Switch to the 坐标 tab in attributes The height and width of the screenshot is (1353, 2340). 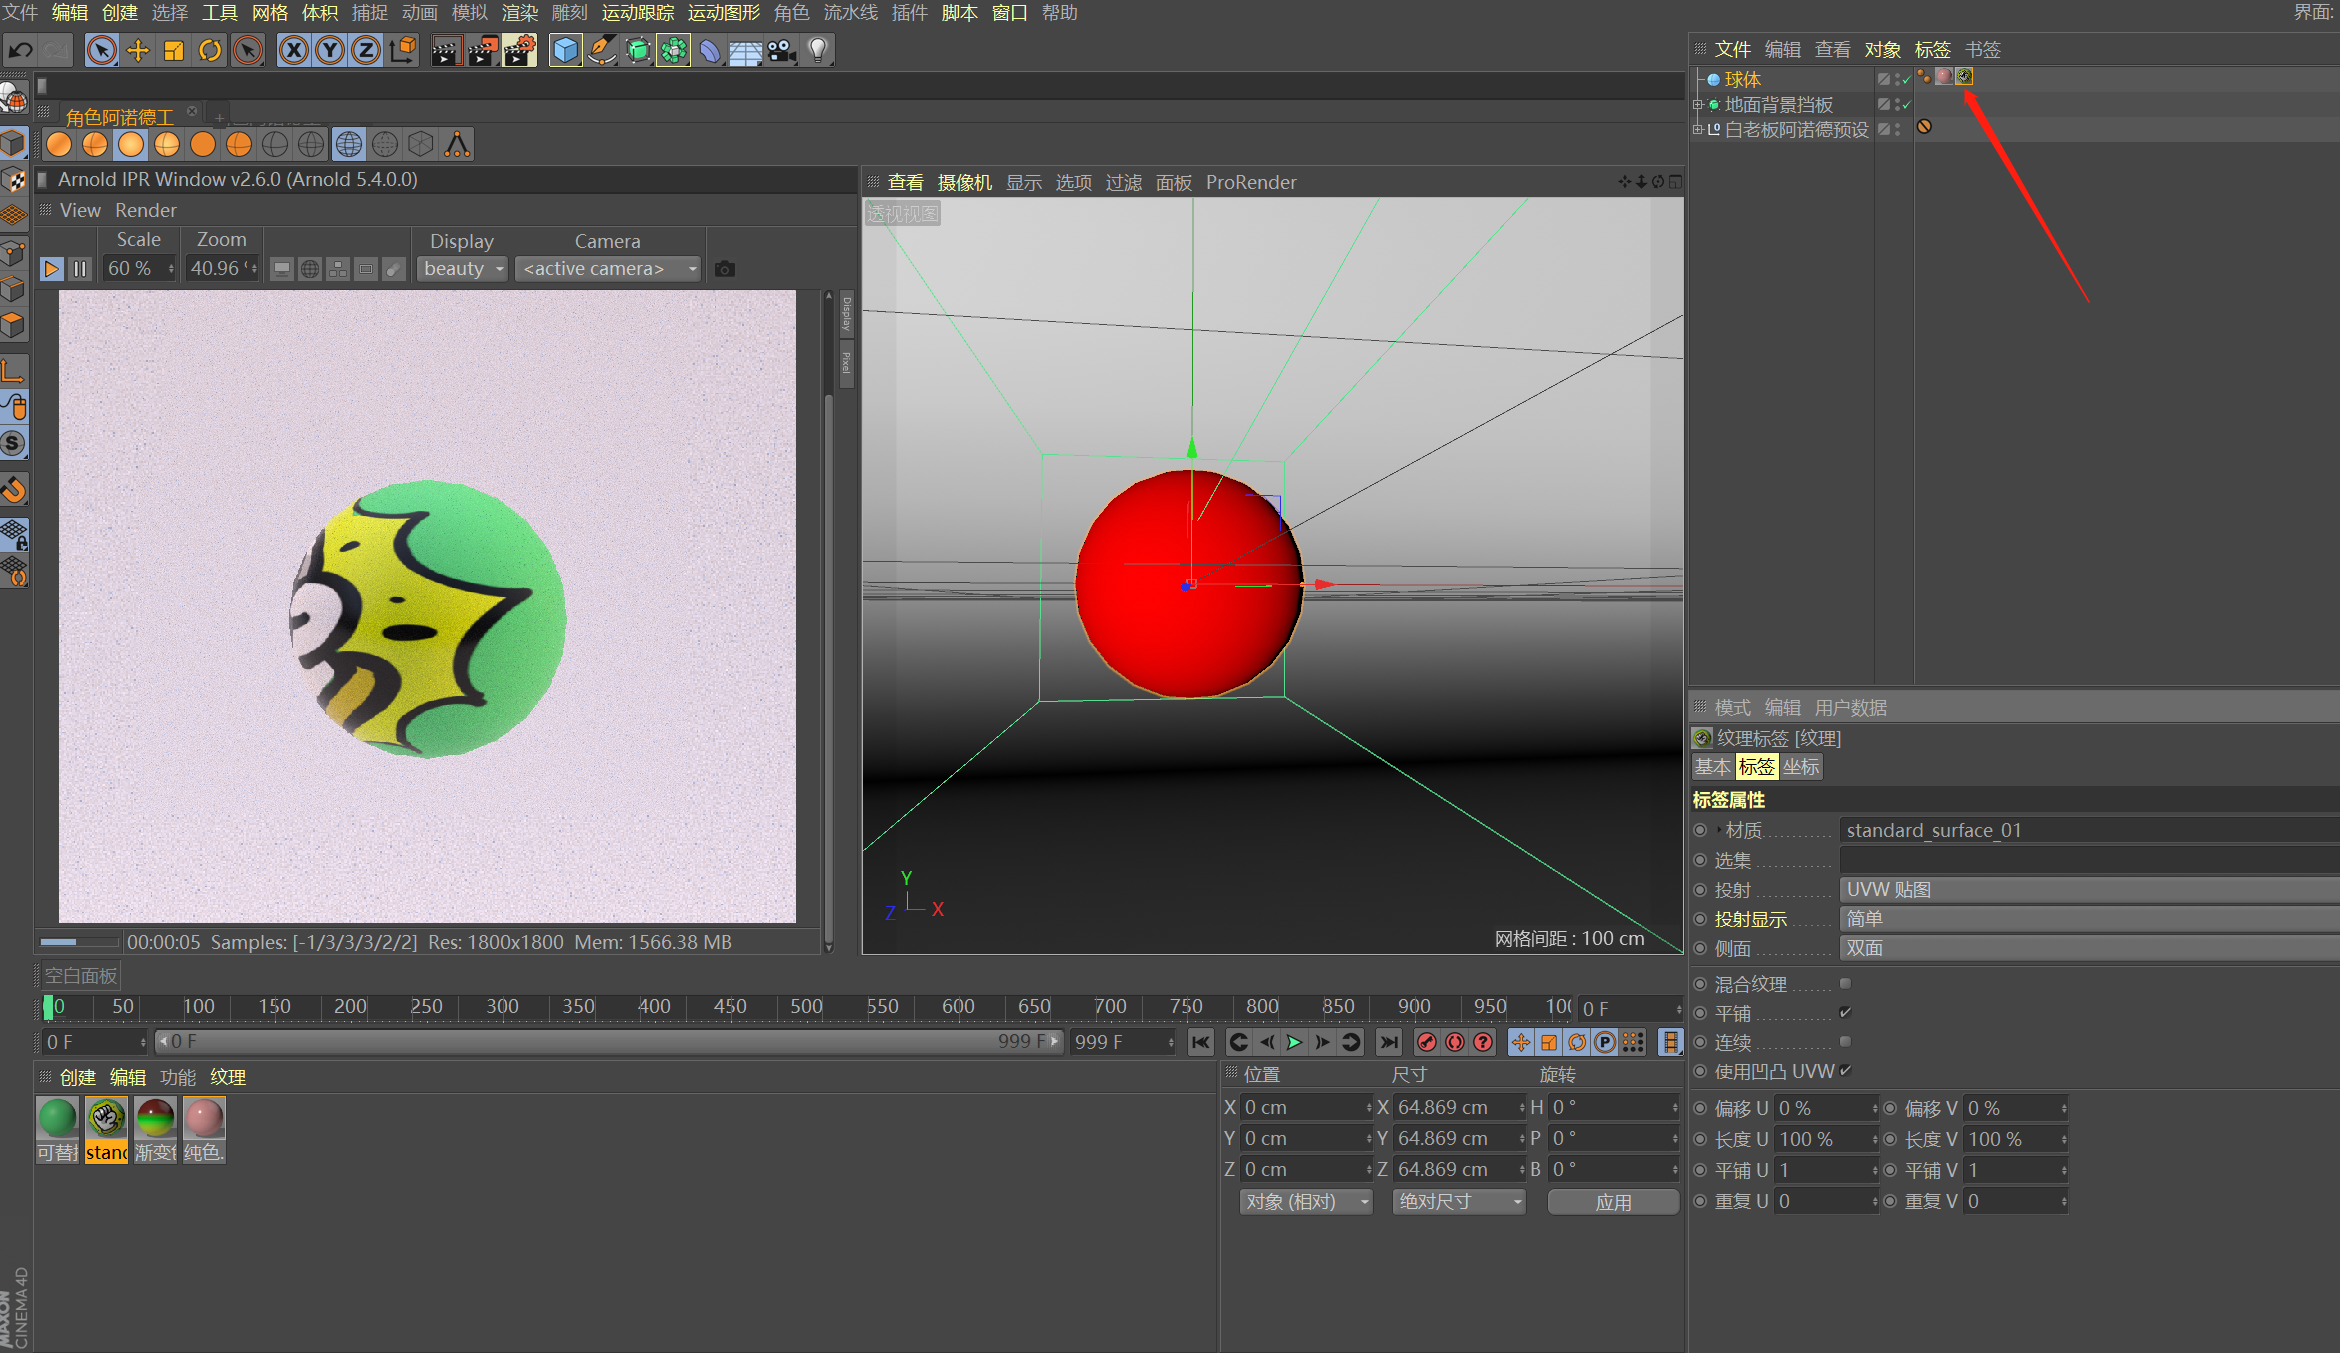[x=1801, y=767]
